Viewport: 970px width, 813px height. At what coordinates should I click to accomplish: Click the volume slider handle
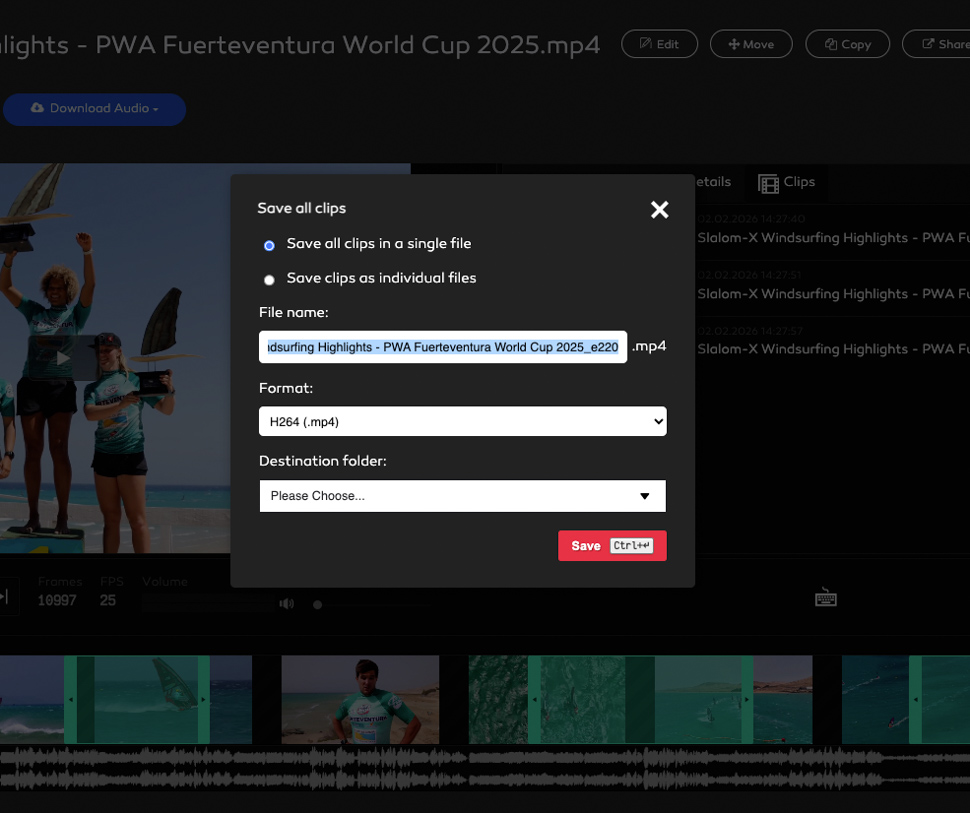coord(318,604)
